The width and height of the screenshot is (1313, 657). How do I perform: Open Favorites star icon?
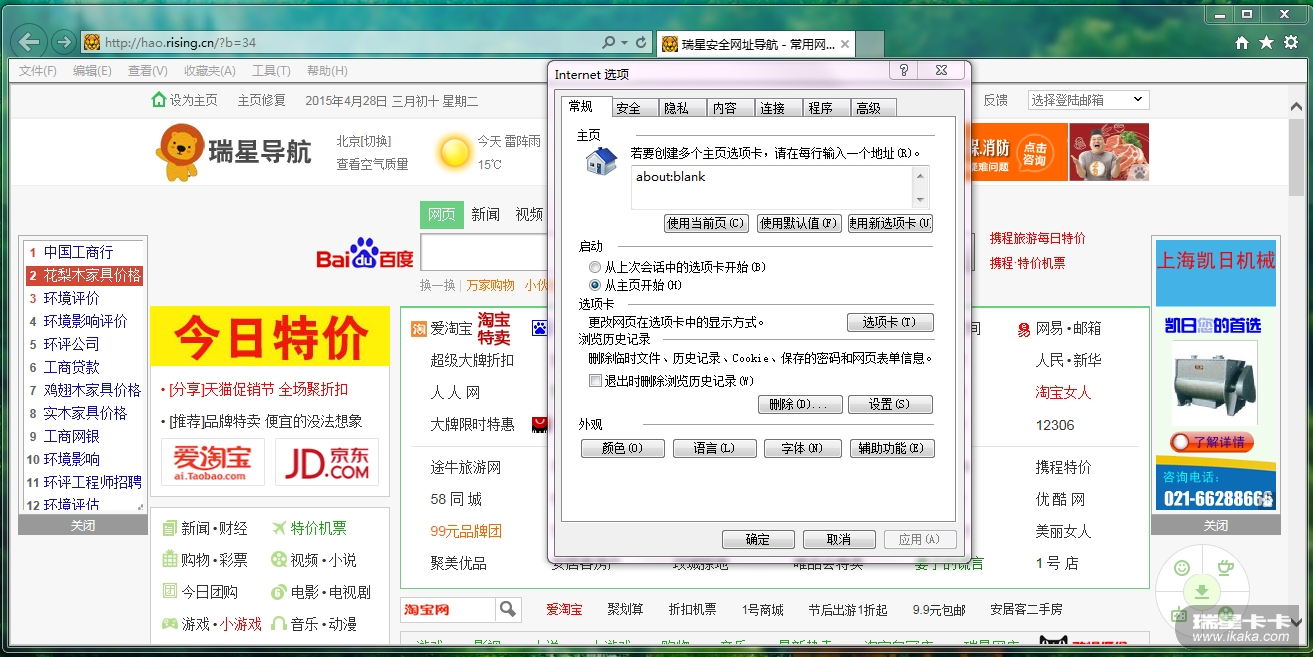click(1266, 42)
